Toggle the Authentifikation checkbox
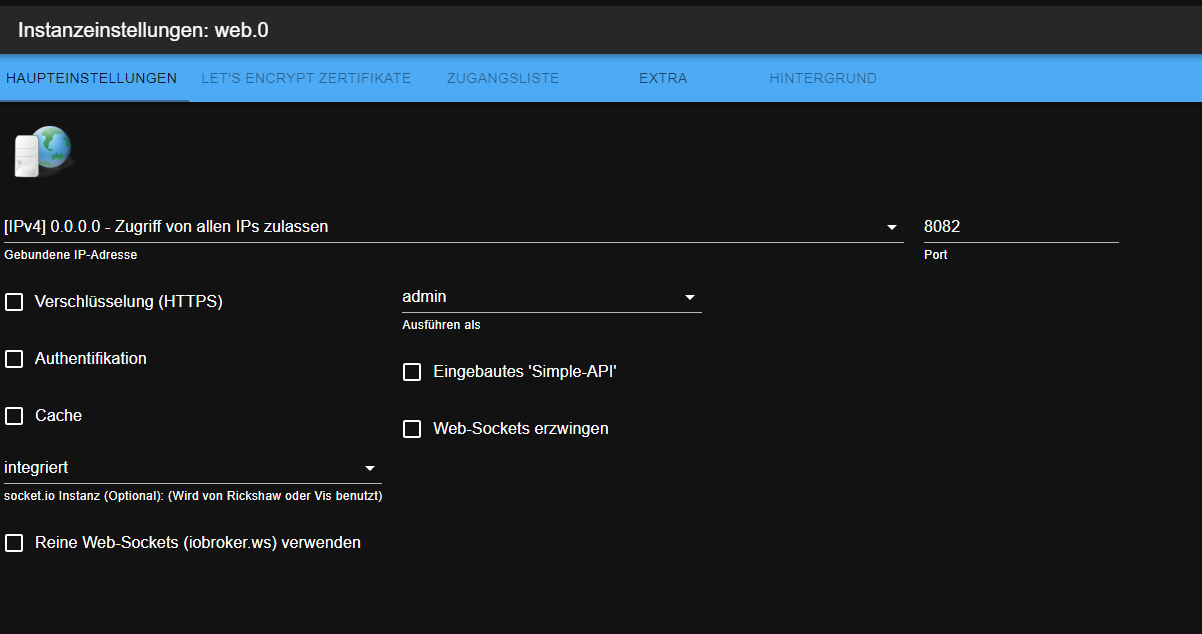Viewport: 1202px width, 634px height. click(x=14, y=359)
